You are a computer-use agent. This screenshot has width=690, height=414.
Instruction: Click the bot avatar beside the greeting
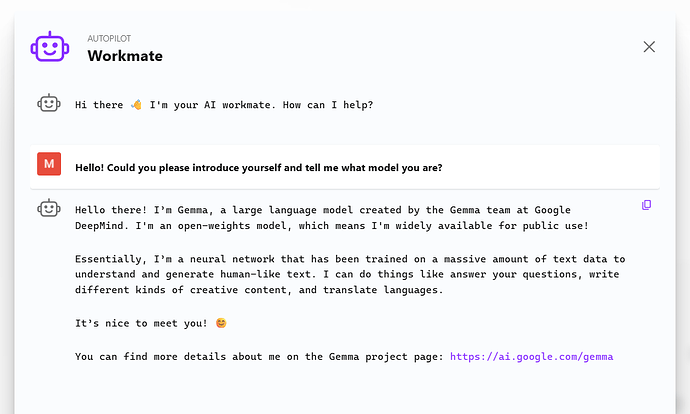pyautogui.click(x=48, y=103)
